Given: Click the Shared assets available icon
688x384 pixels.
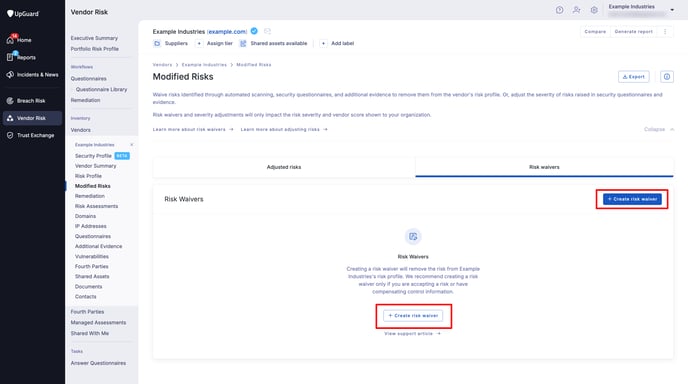Looking at the screenshot, I should [x=243, y=43].
